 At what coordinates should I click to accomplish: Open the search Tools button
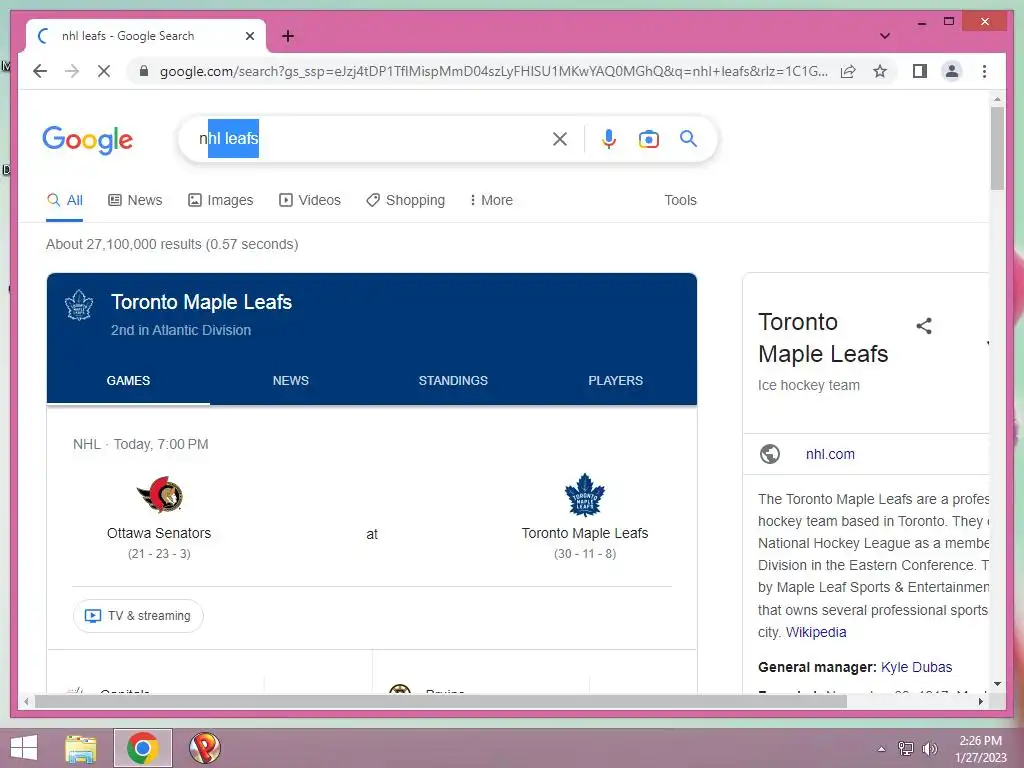pyautogui.click(x=680, y=200)
